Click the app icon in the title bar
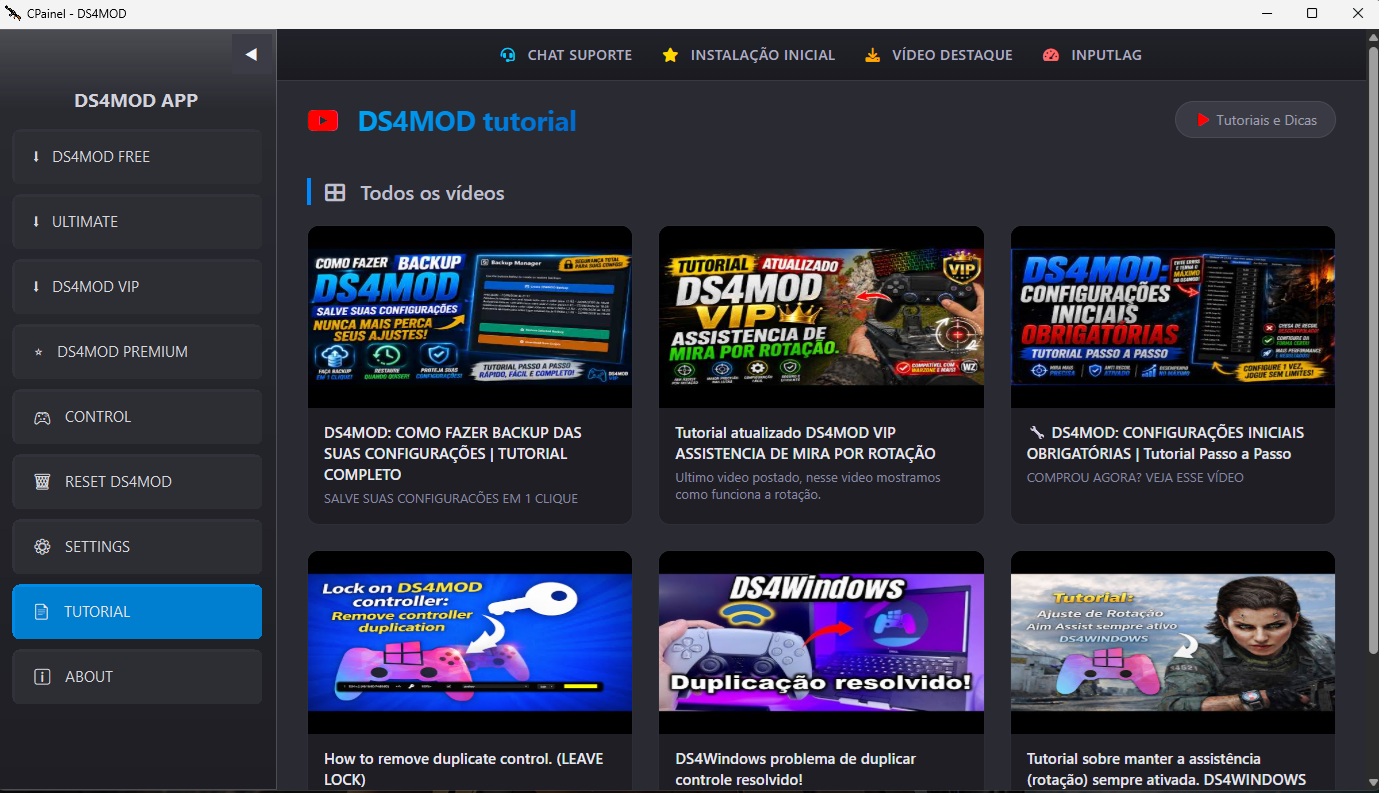1400x793 pixels. [13, 14]
